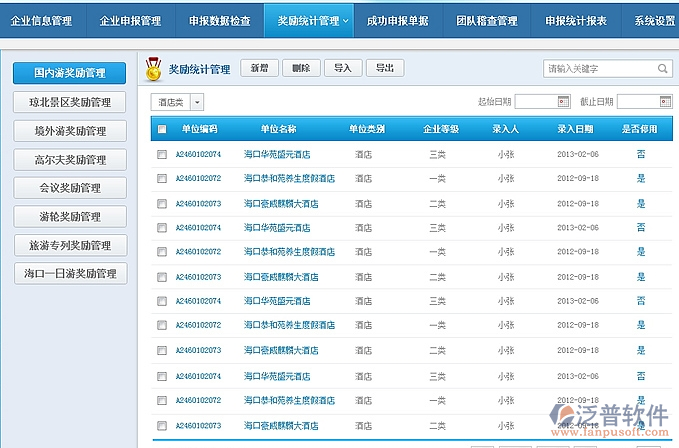The width and height of the screenshot is (679, 448).
Task: Click the 新增 button
Action: [258, 68]
